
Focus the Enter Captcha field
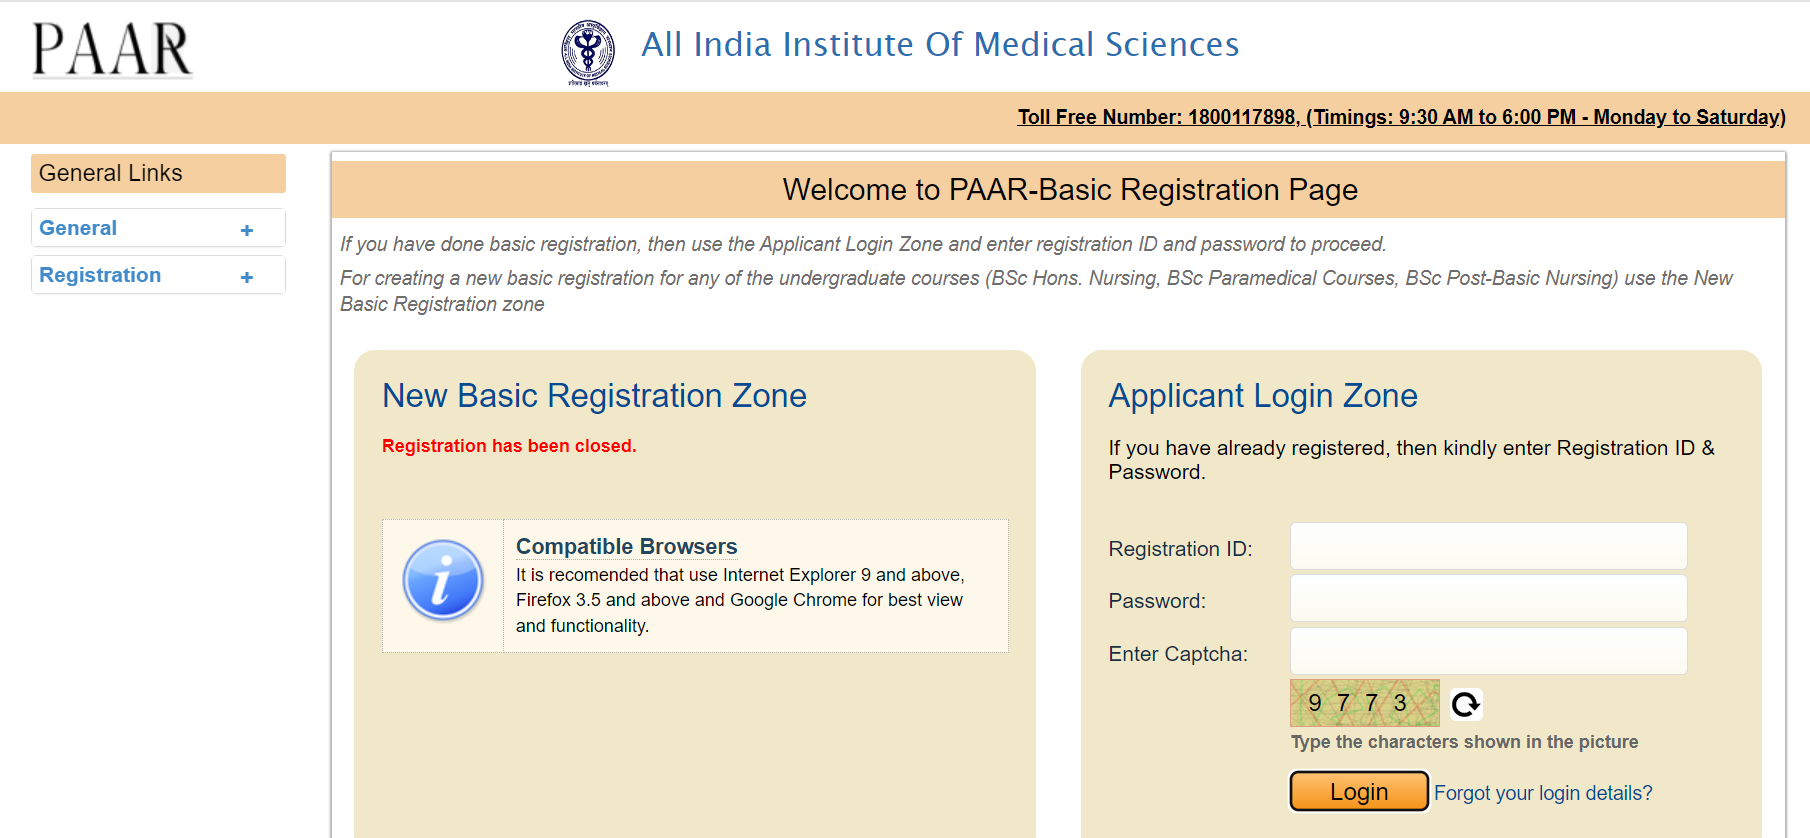tap(1488, 651)
